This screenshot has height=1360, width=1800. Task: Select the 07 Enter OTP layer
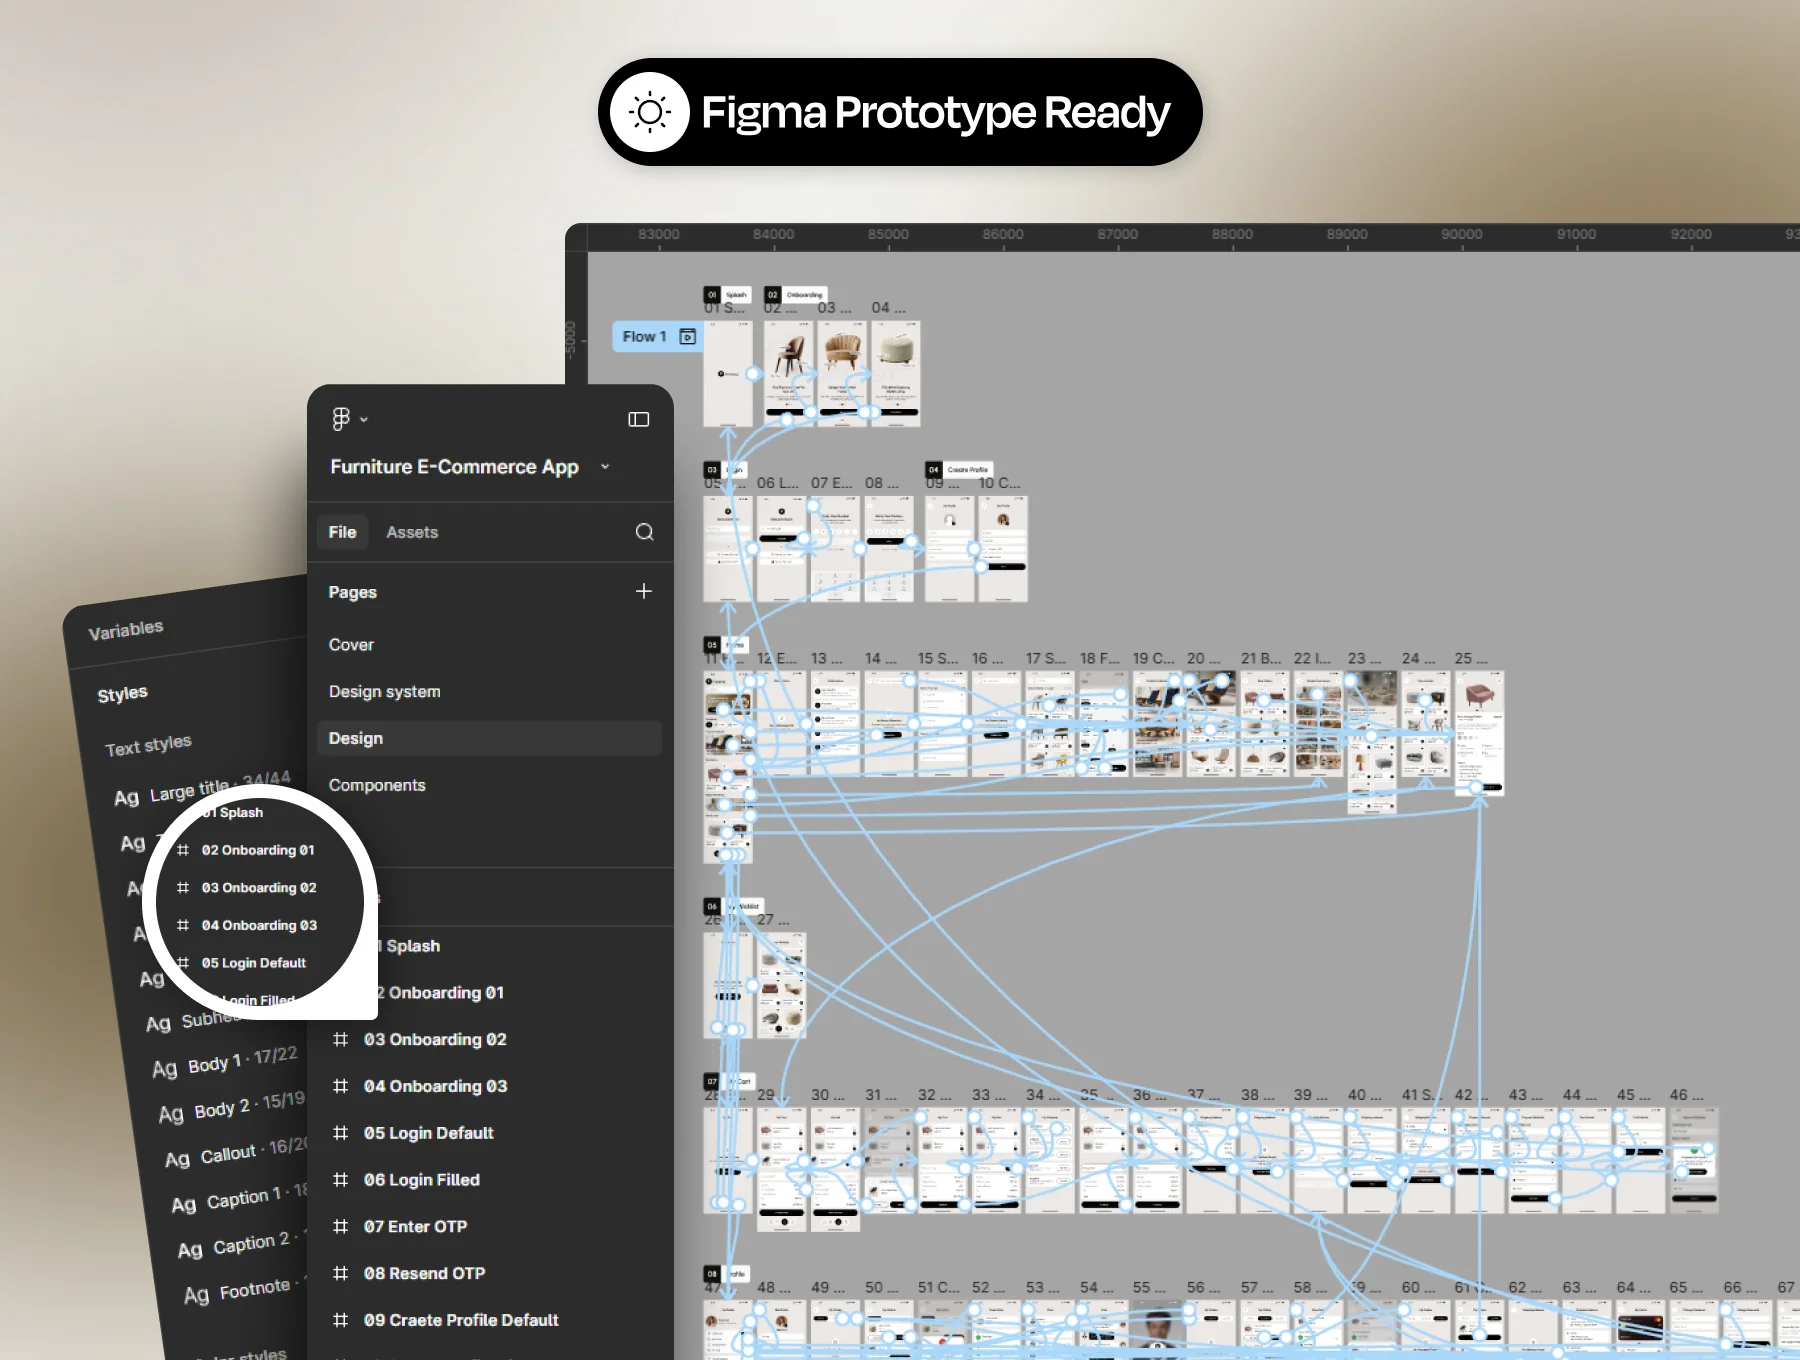[x=415, y=1226]
